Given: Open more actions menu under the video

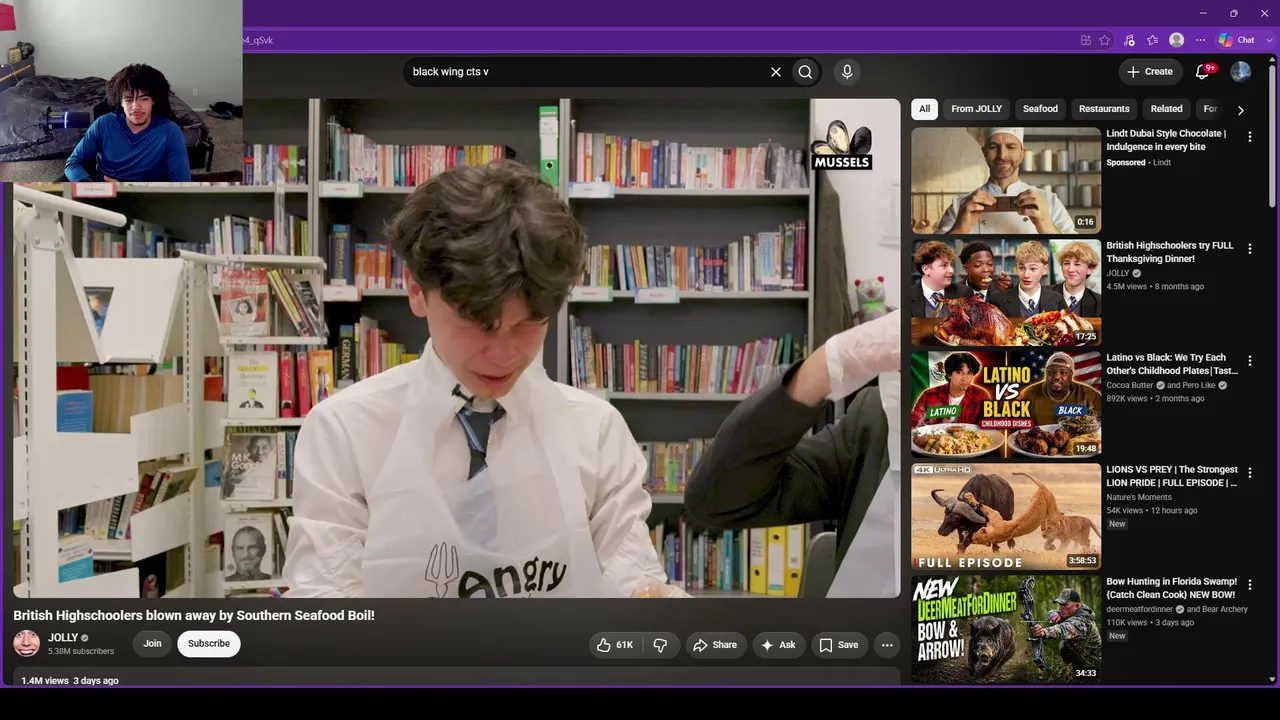Looking at the screenshot, I should pyautogui.click(x=887, y=645).
